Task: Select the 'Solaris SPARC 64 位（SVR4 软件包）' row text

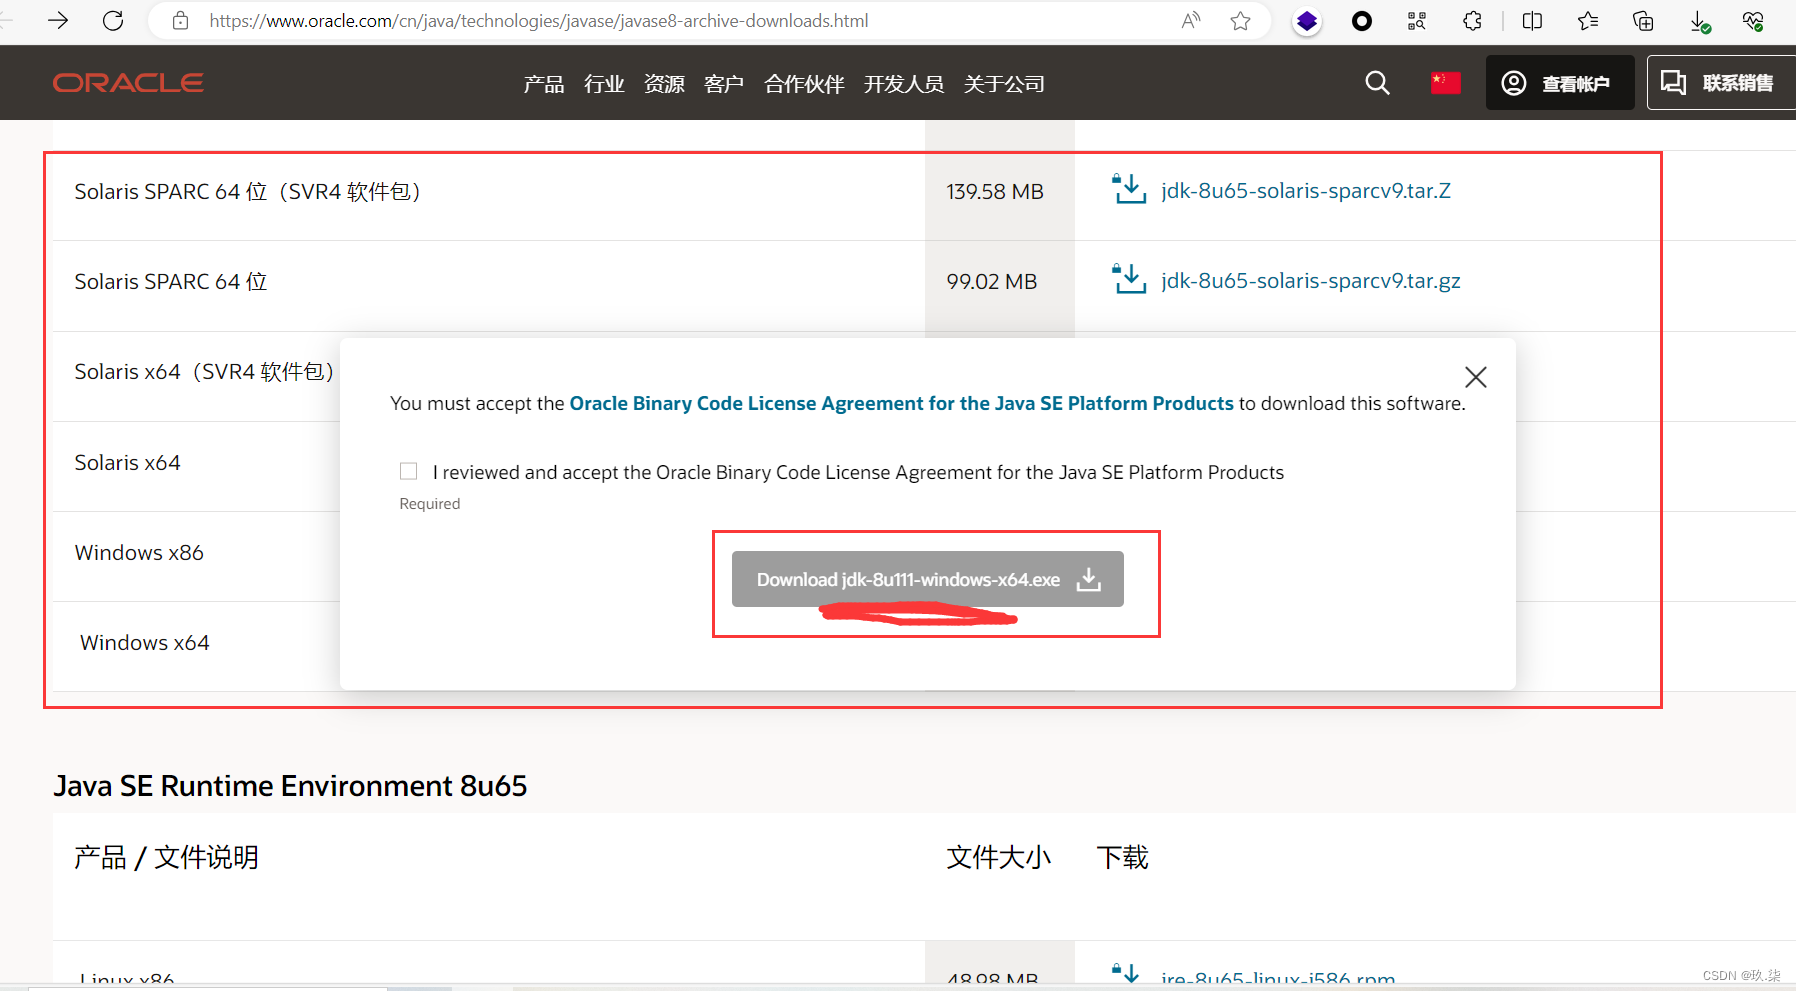Action: pyautogui.click(x=247, y=191)
